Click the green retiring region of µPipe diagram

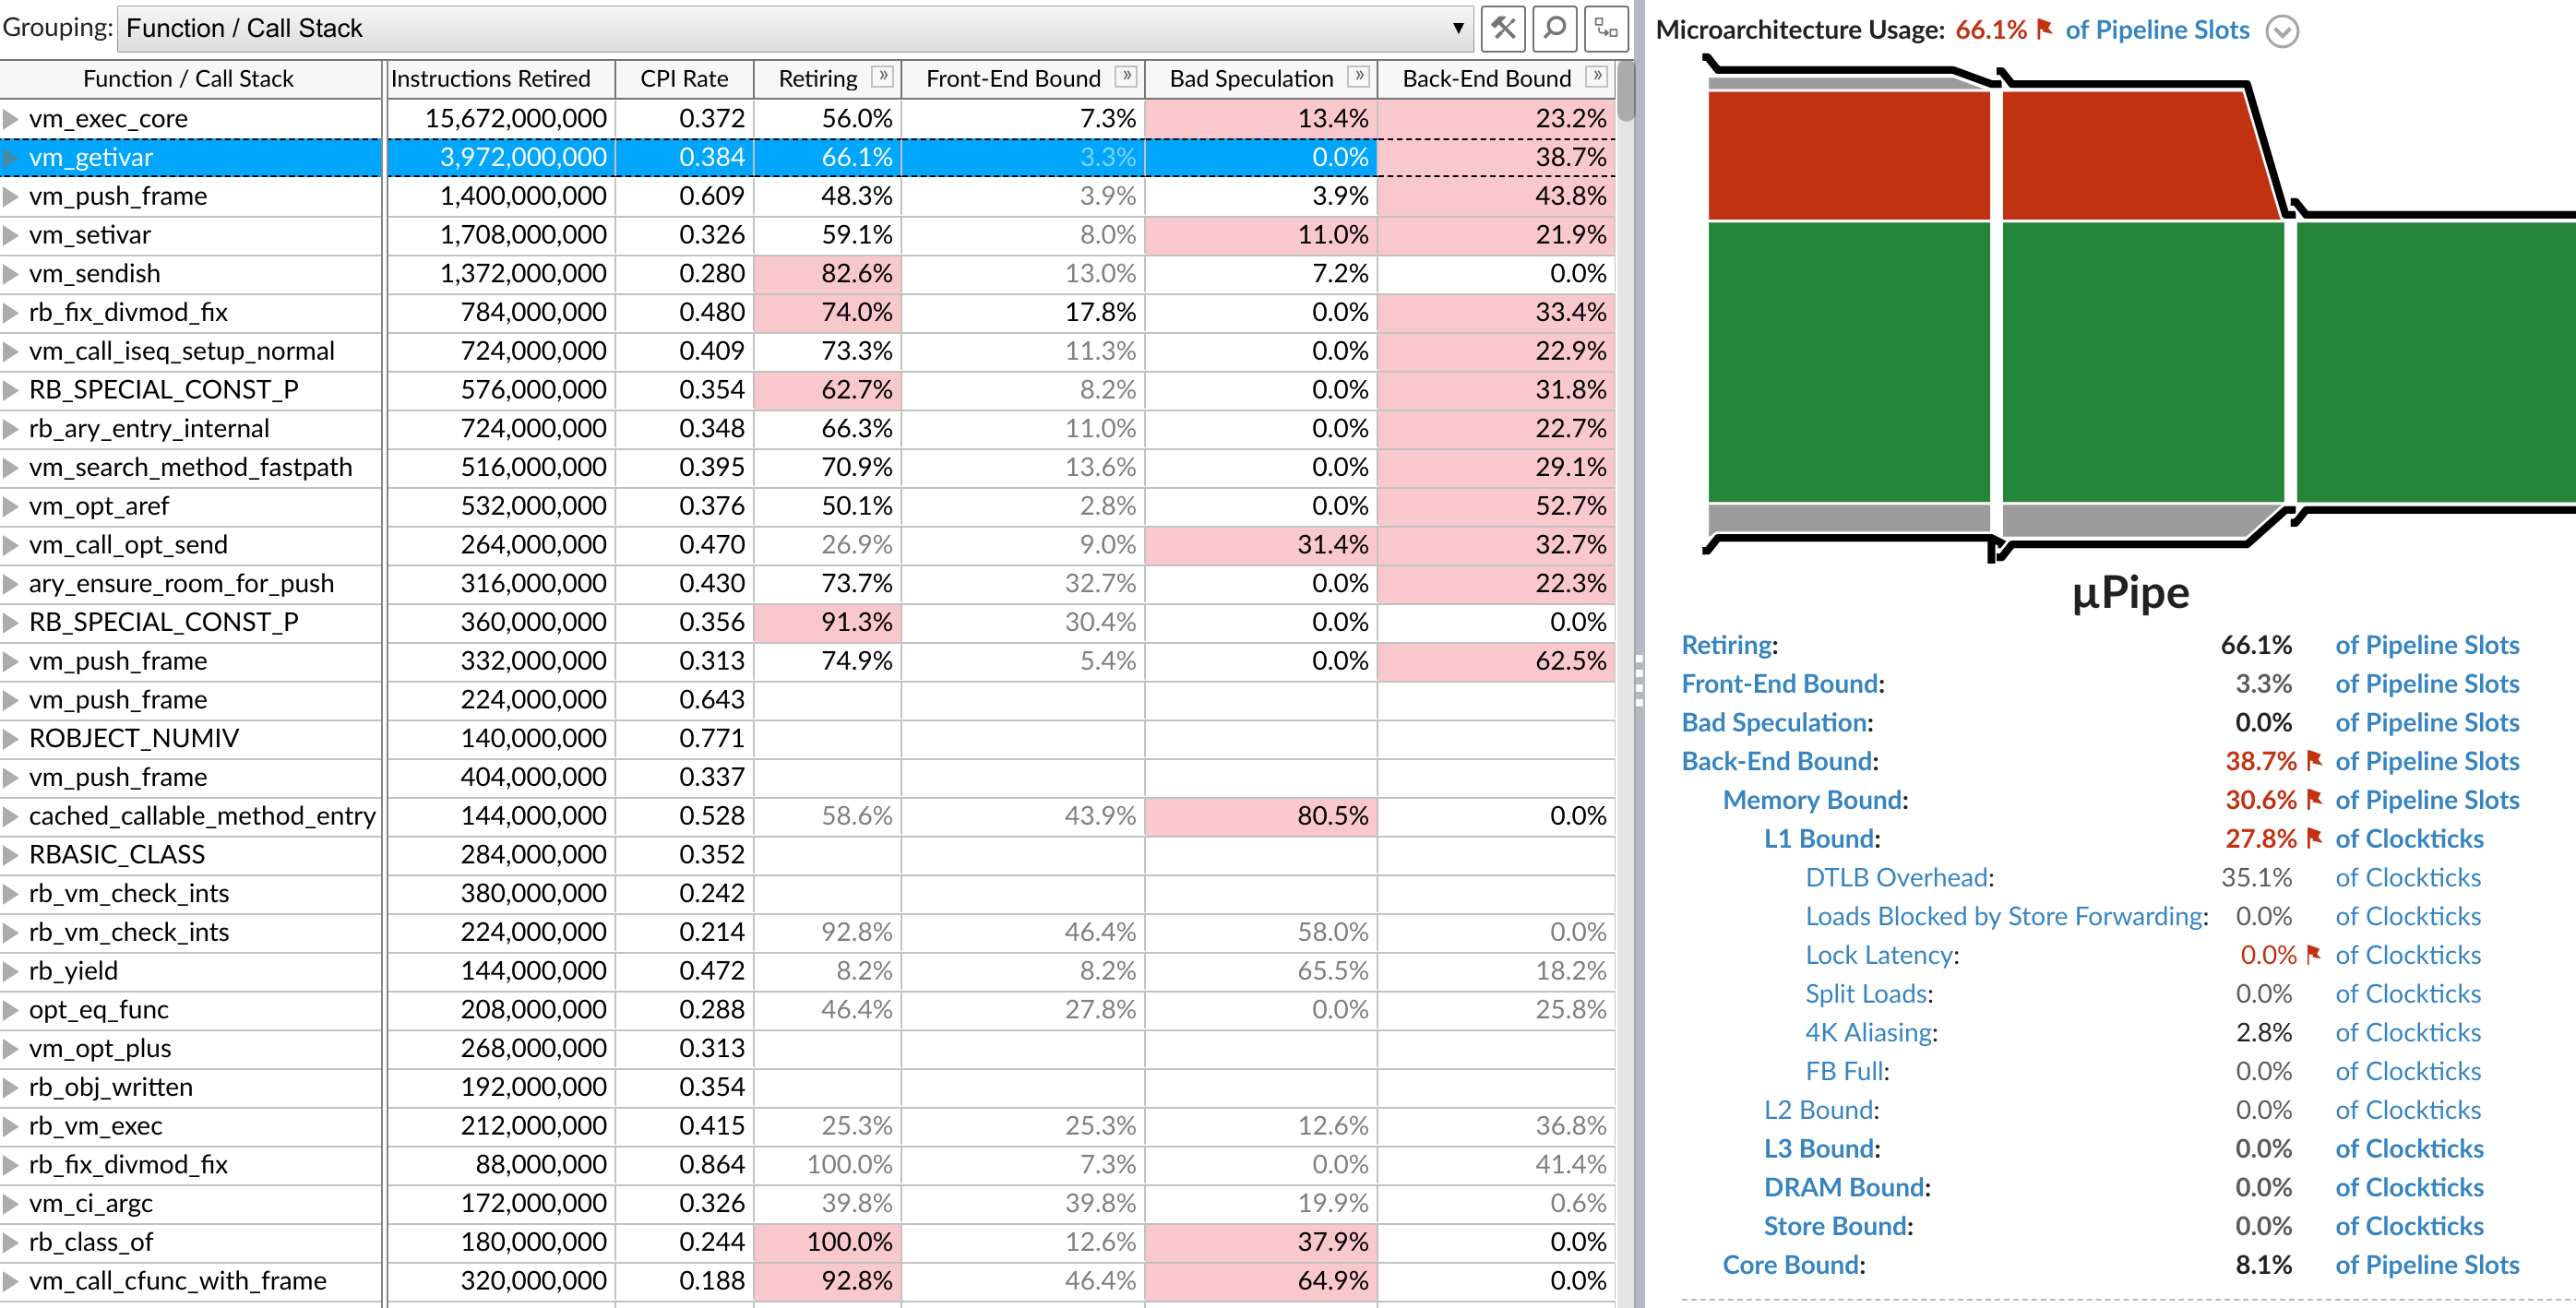(1848, 360)
